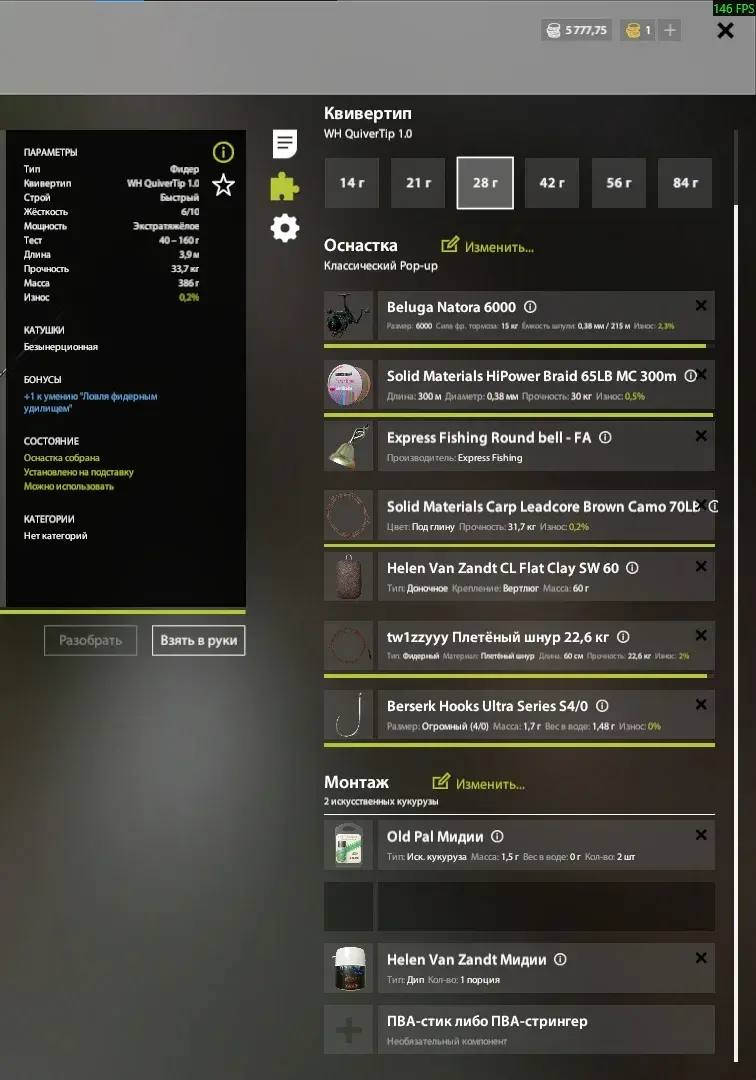Image resolution: width=756 pixels, height=1080 pixels.
Task: Show info for Old Pal Мидии
Action: pyautogui.click(x=497, y=836)
